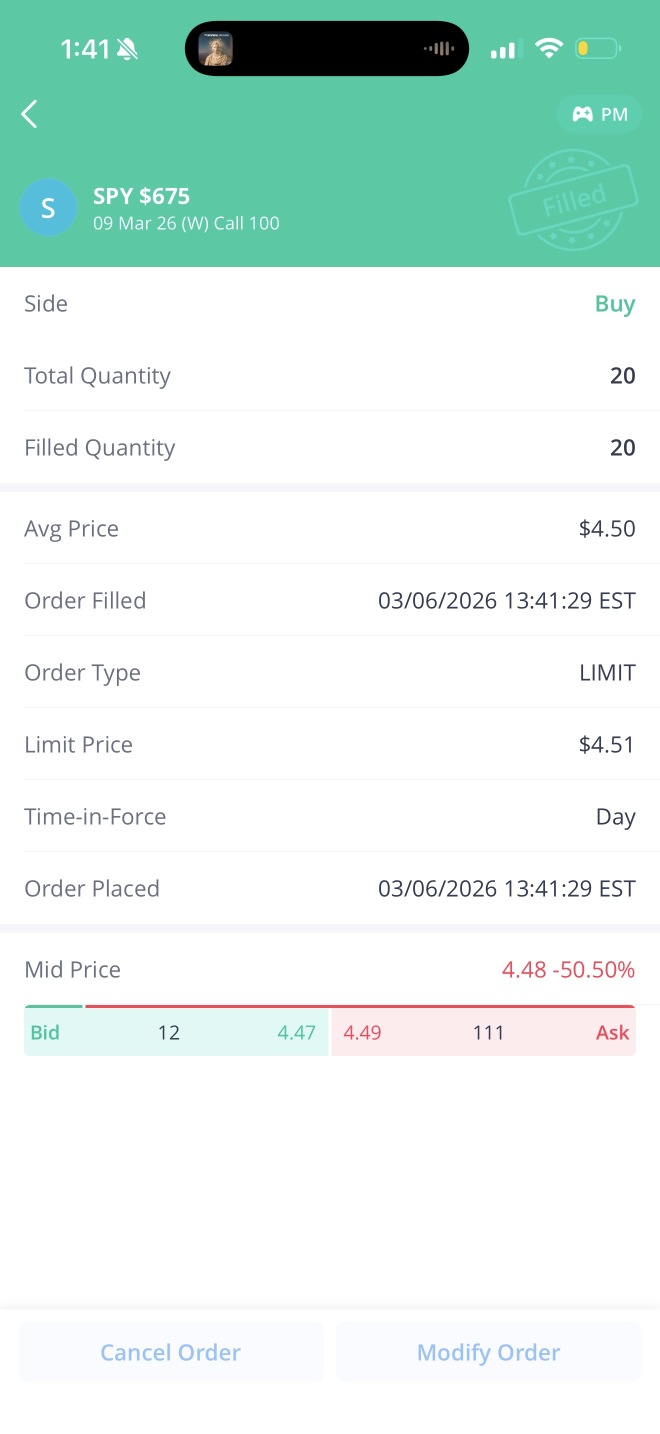Select the Ask 4.49 quote cell
Viewport: 660px width, 1434px height.
(x=484, y=1032)
